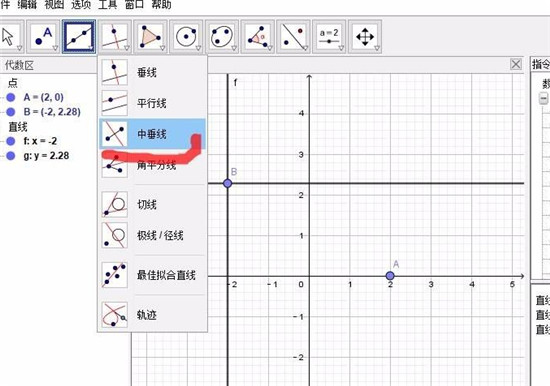Select the Polygon tool
This screenshot has width=550, height=386.
[x=150, y=36]
